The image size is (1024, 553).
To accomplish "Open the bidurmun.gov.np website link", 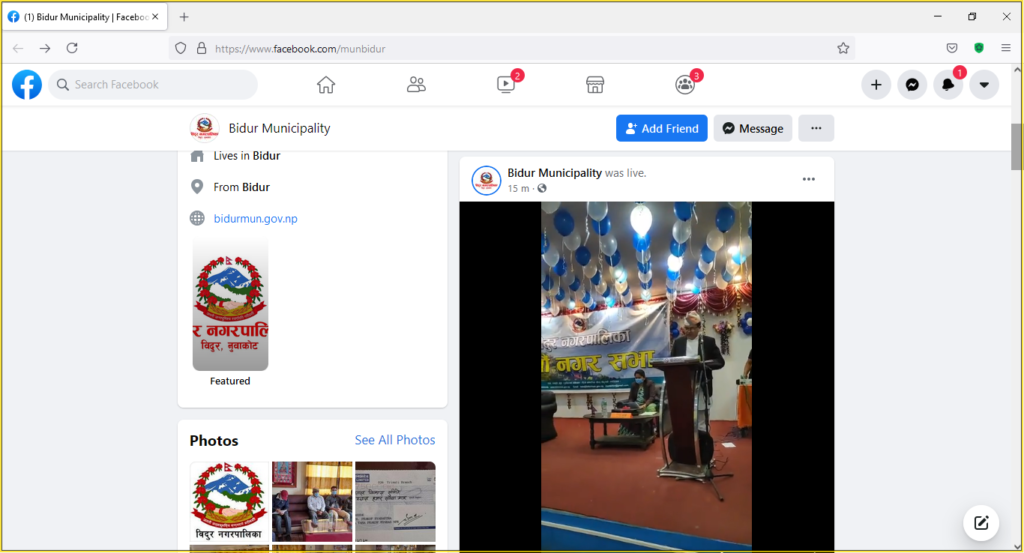I will (255, 218).
